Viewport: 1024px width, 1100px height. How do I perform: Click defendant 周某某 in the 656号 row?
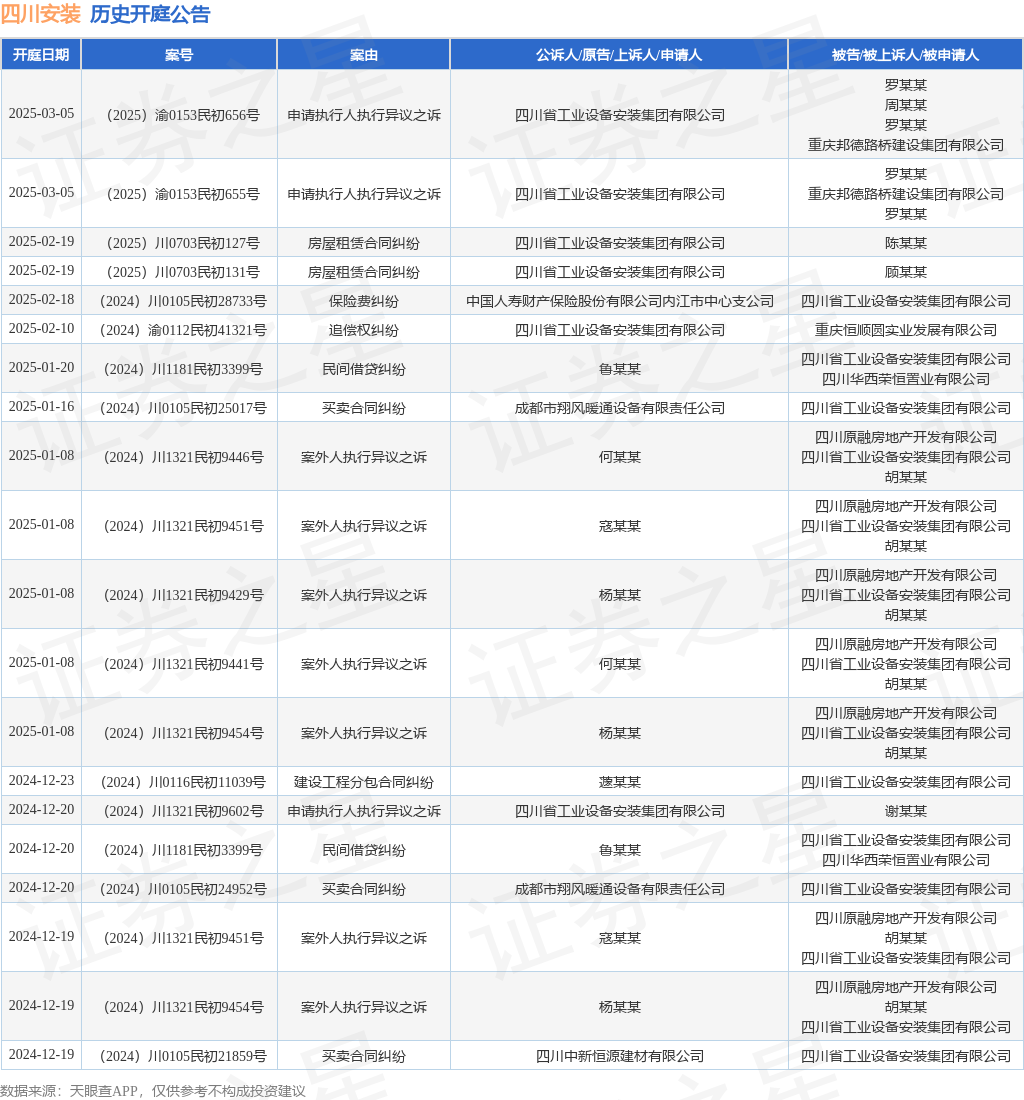pos(905,105)
